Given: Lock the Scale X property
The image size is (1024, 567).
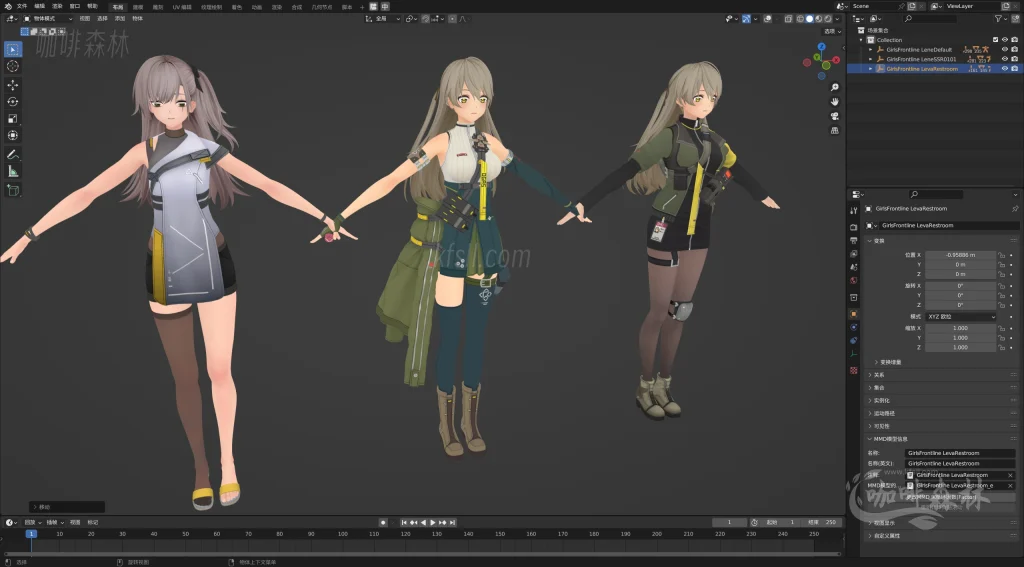Looking at the screenshot, I should [1001, 328].
